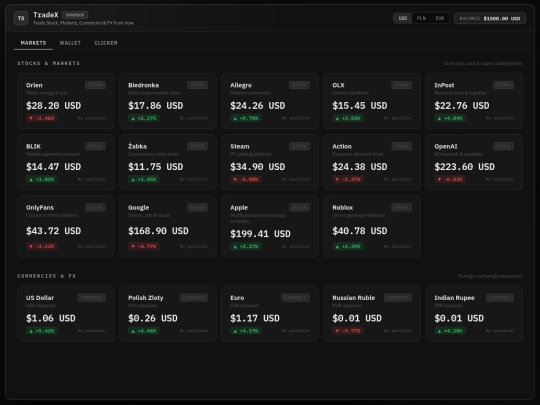Click Steam's red percent change badge
The height and width of the screenshot is (405, 540).
pos(246,179)
